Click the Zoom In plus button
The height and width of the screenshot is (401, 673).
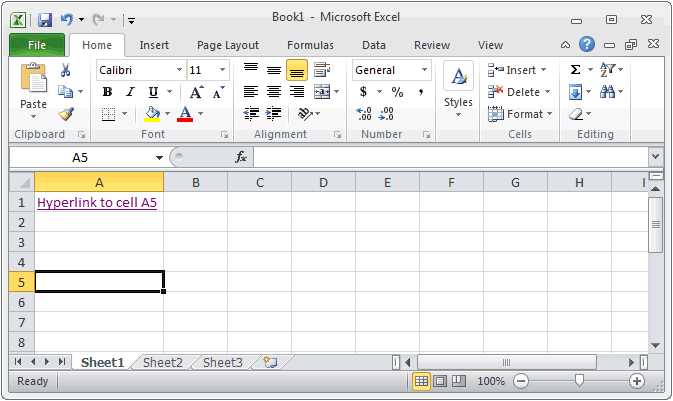click(637, 381)
